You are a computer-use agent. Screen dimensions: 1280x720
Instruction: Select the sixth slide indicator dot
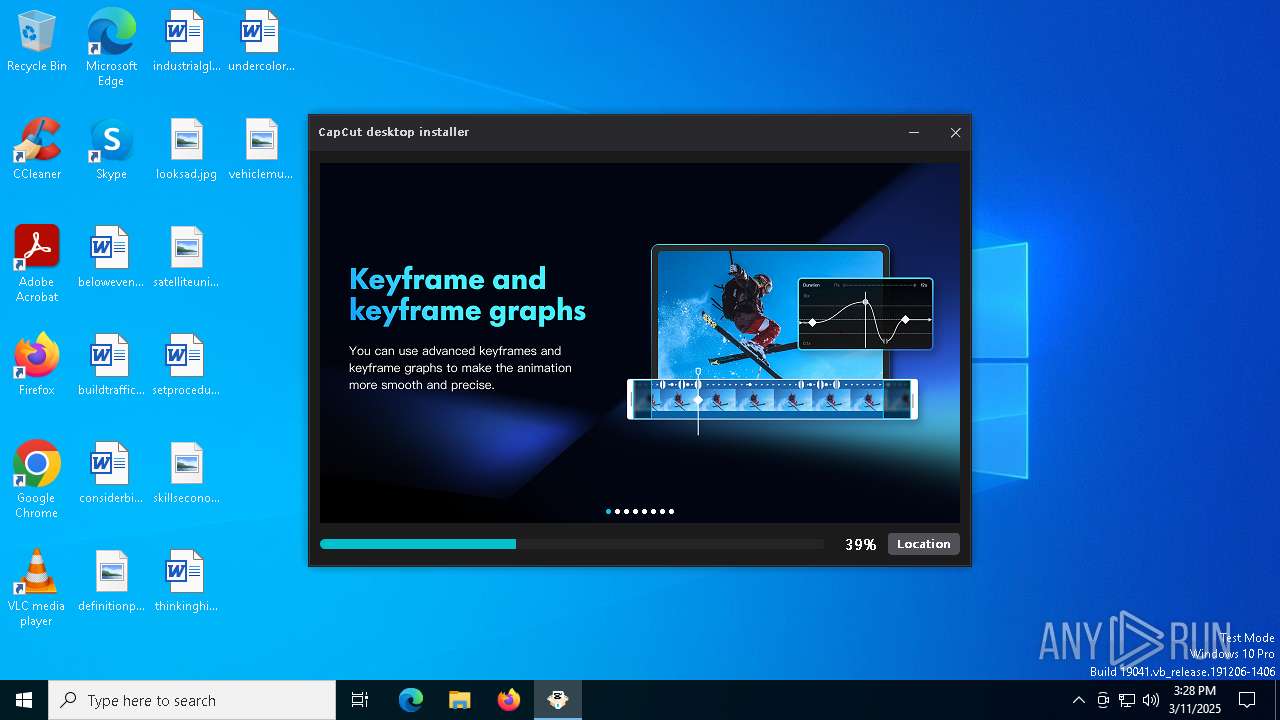click(653, 511)
